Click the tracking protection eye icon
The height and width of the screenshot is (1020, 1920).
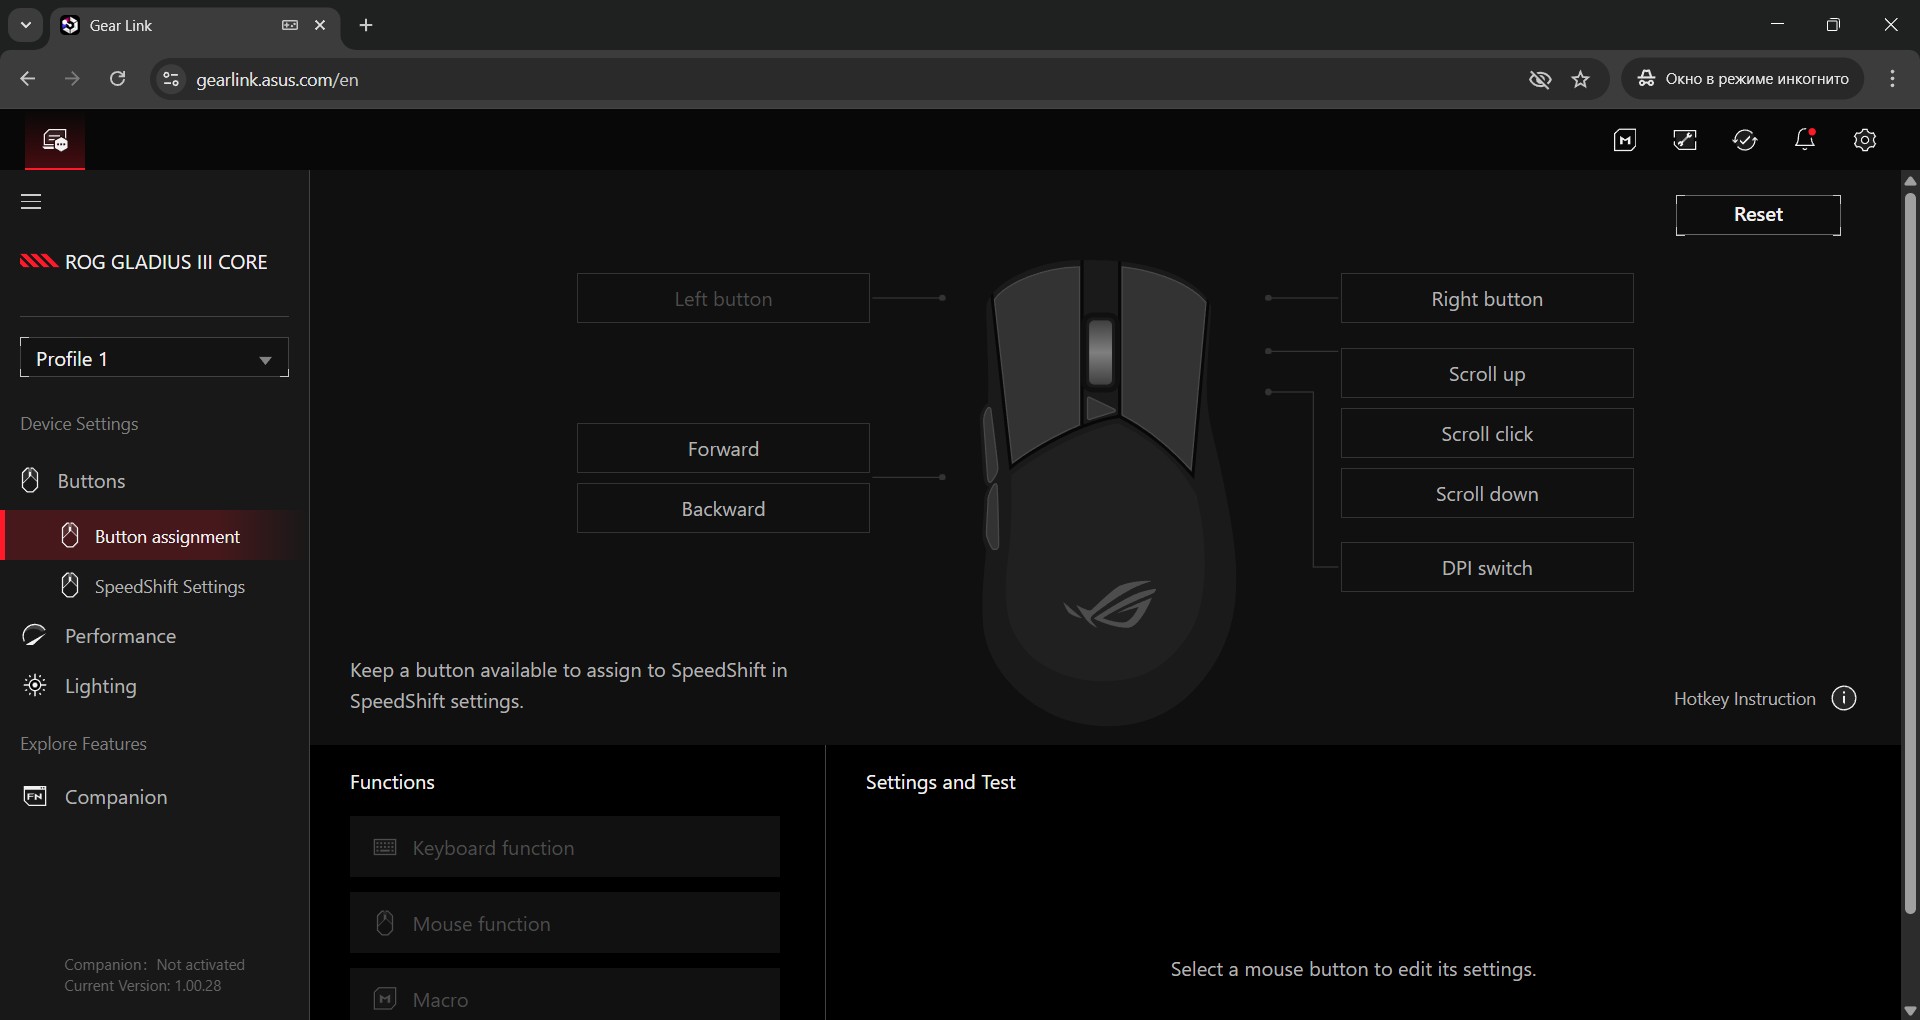[1540, 79]
